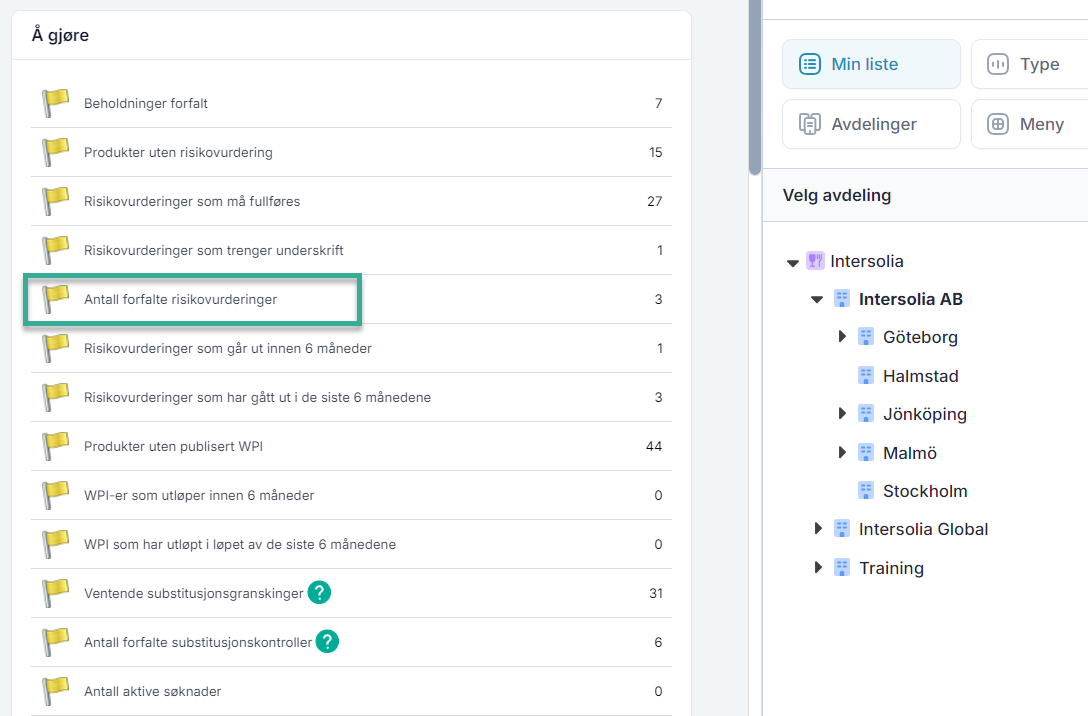
Task: Click flag for WPI som har utløpt
Action: pos(56,545)
